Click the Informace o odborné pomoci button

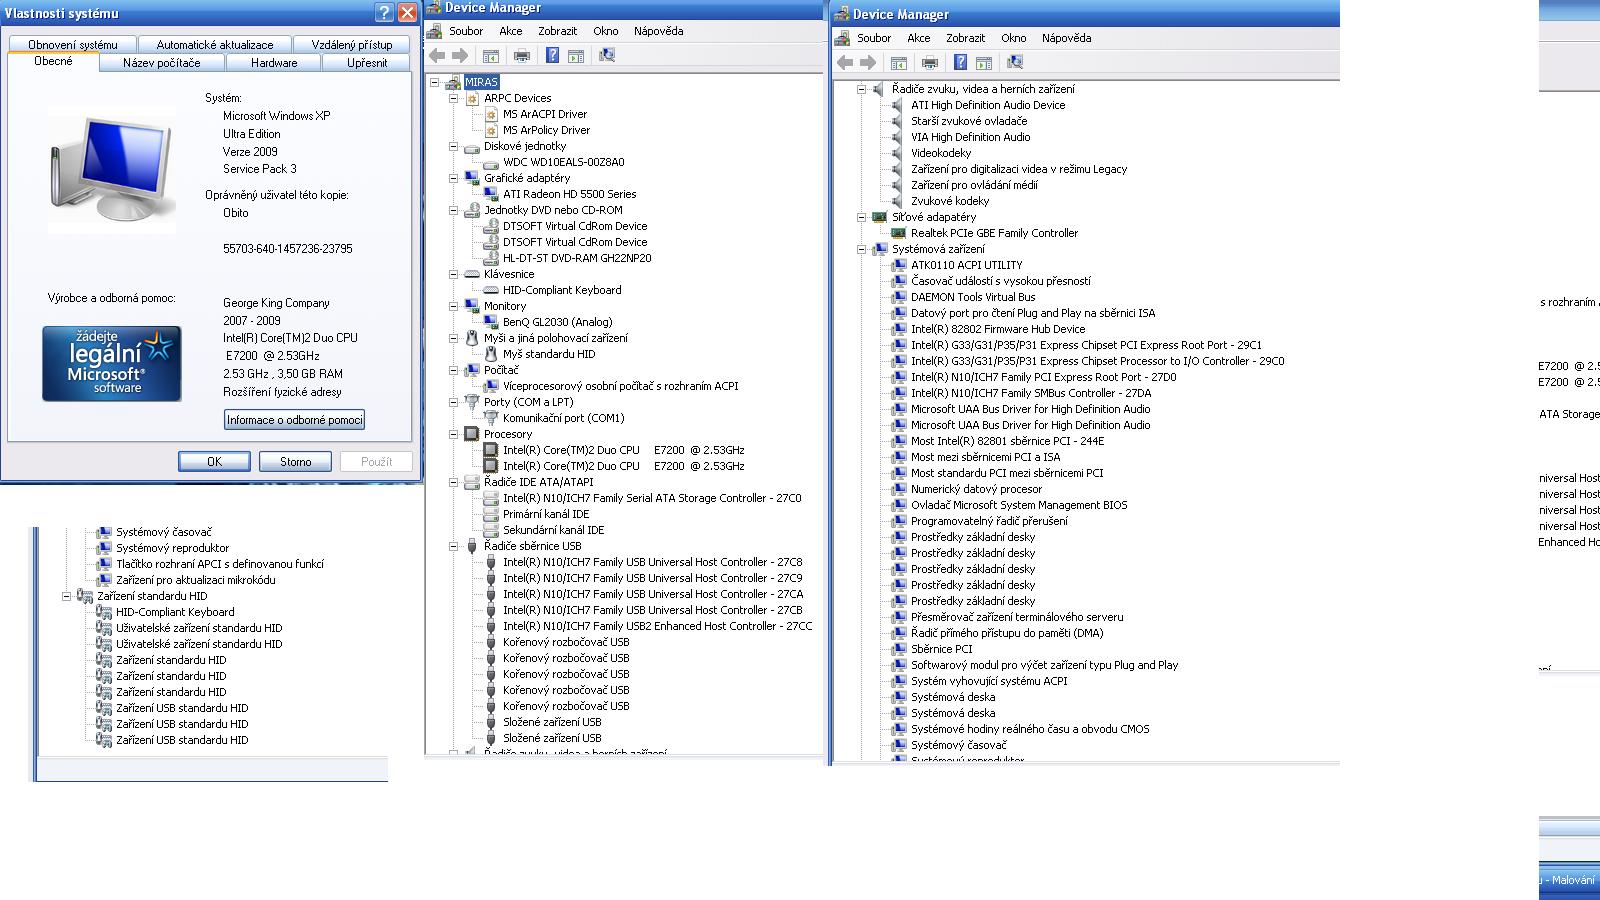tap(294, 420)
